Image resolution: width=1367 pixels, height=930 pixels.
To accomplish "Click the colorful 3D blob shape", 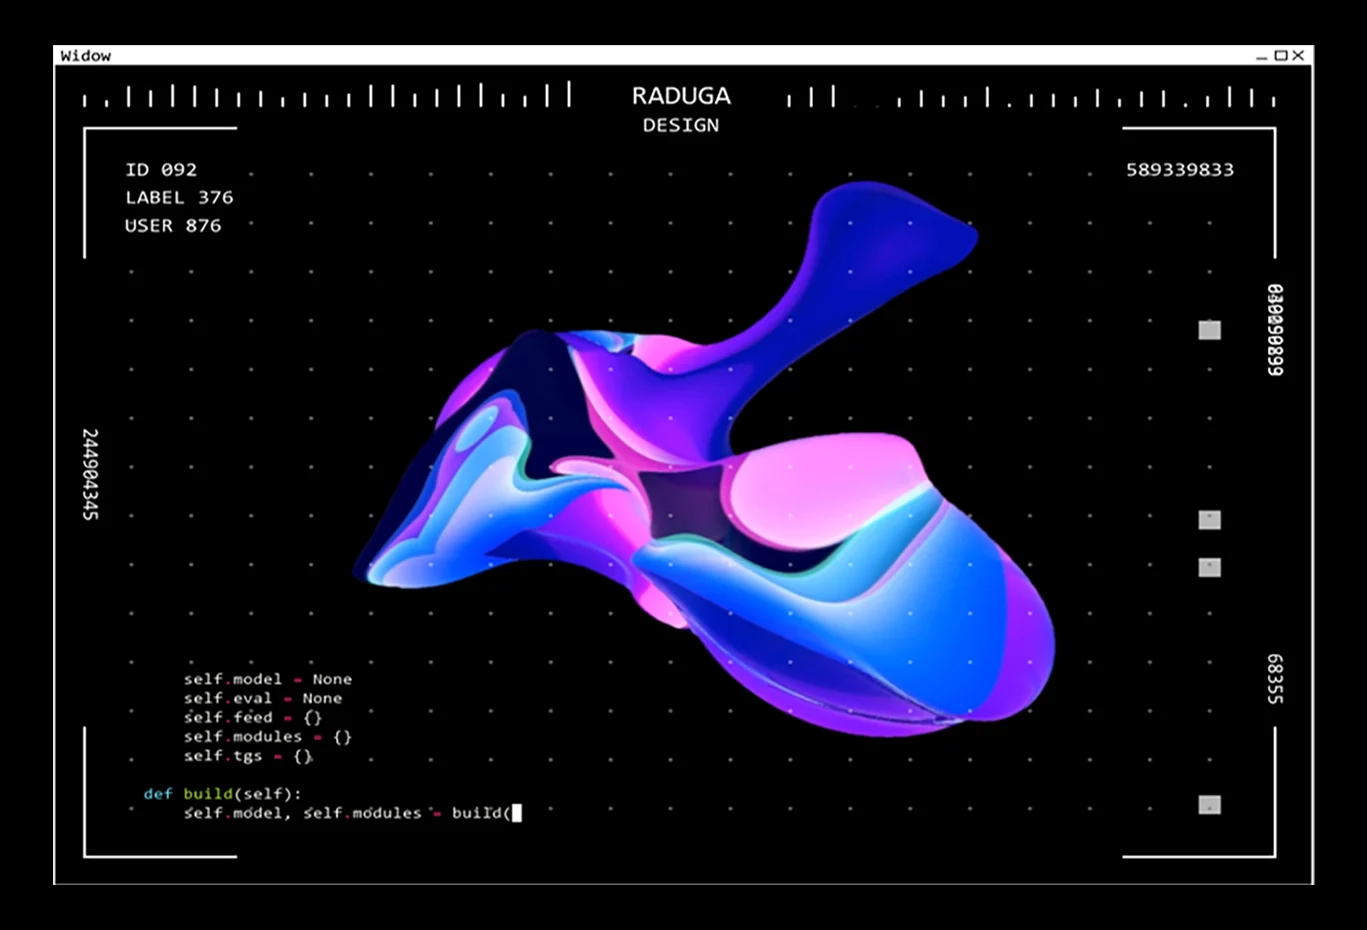I will click(x=705, y=460).
